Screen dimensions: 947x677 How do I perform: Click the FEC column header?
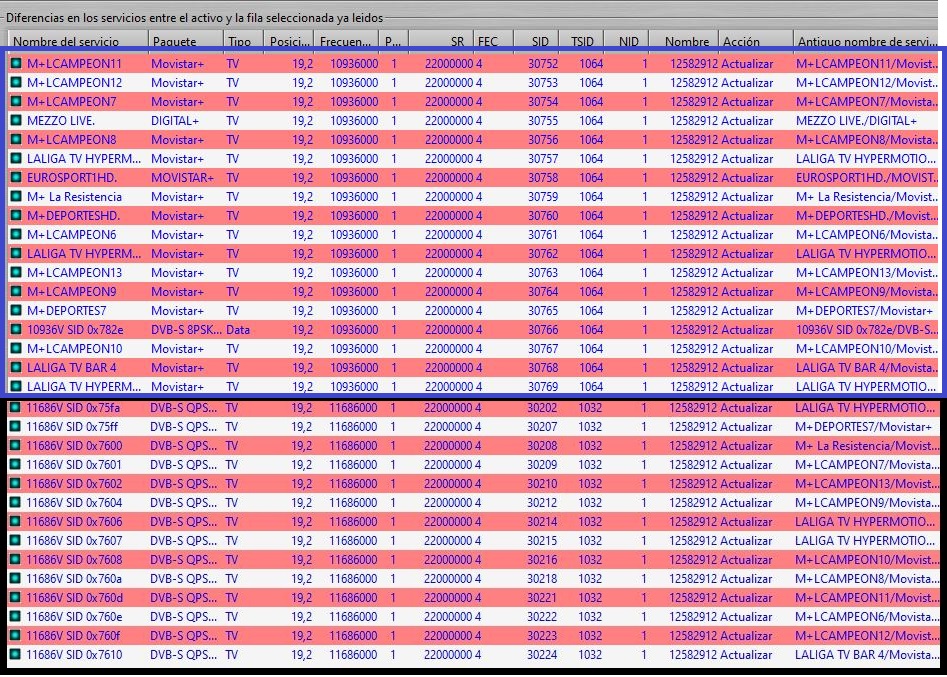click(493, 41)
